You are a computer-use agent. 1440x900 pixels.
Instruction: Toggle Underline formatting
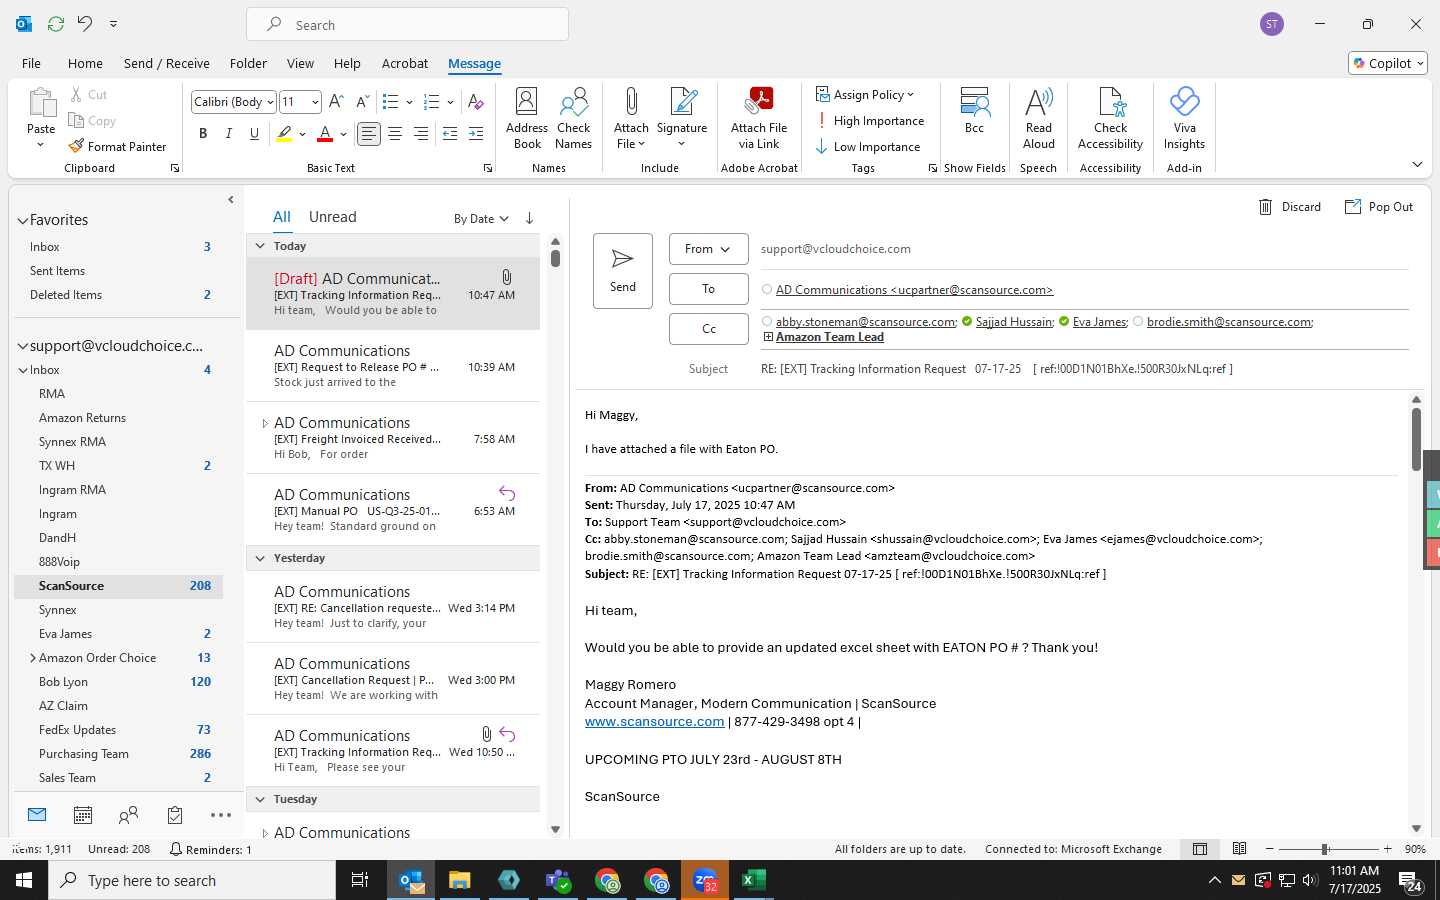click(254, 133)
